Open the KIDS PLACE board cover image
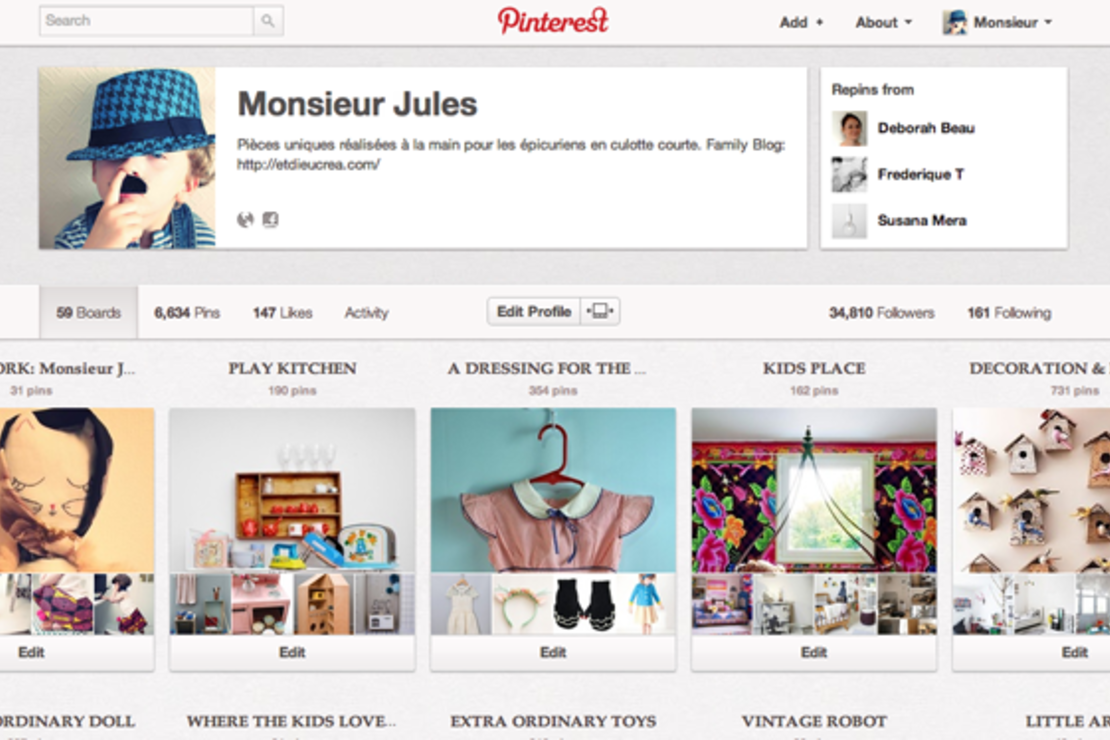The width and height of the screenshot is (1110, 740). [x=814, y=490]
